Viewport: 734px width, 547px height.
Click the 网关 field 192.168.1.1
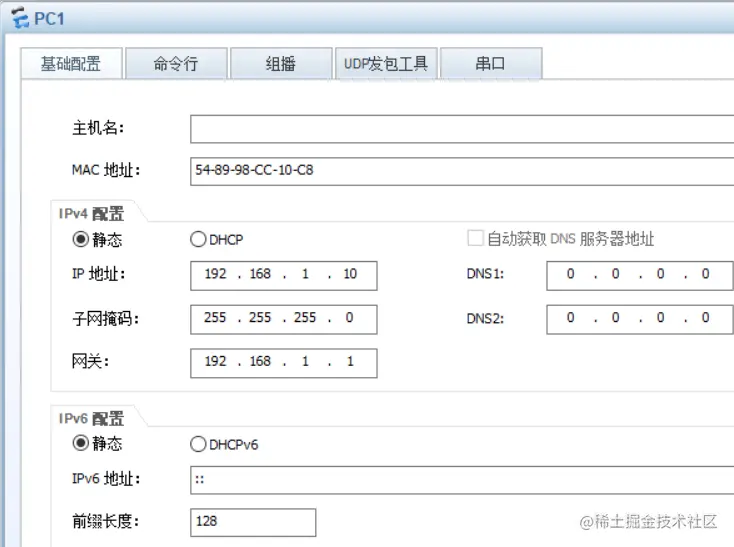(284, 363)
